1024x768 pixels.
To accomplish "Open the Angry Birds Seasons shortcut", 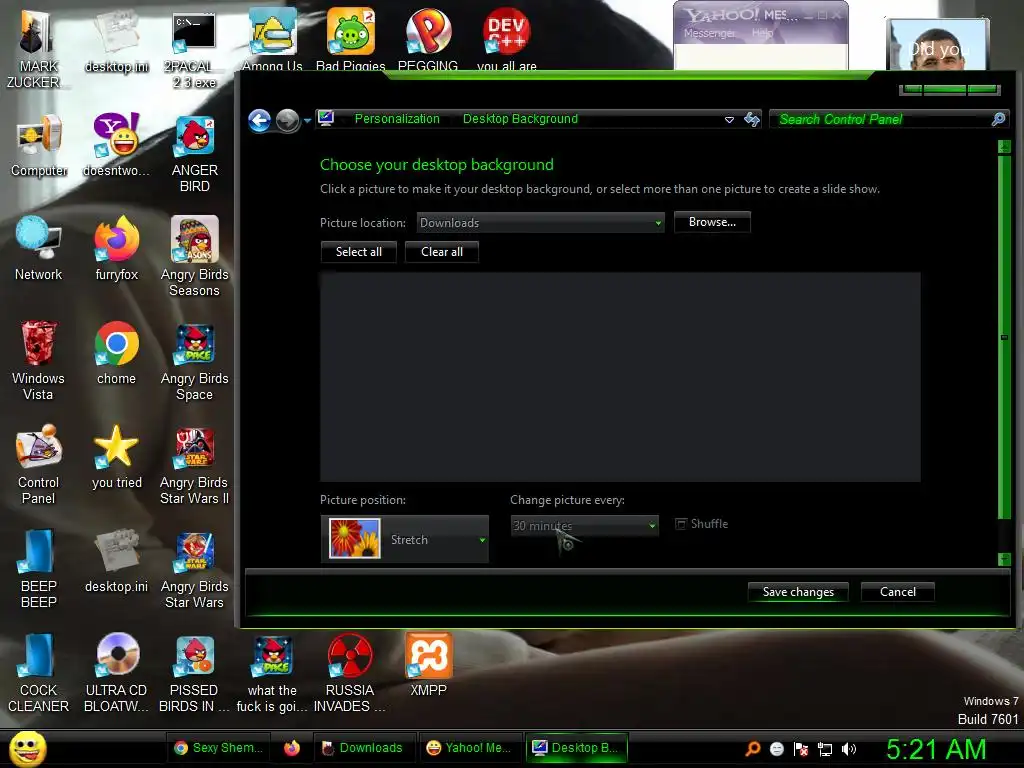I will [195, 257].
